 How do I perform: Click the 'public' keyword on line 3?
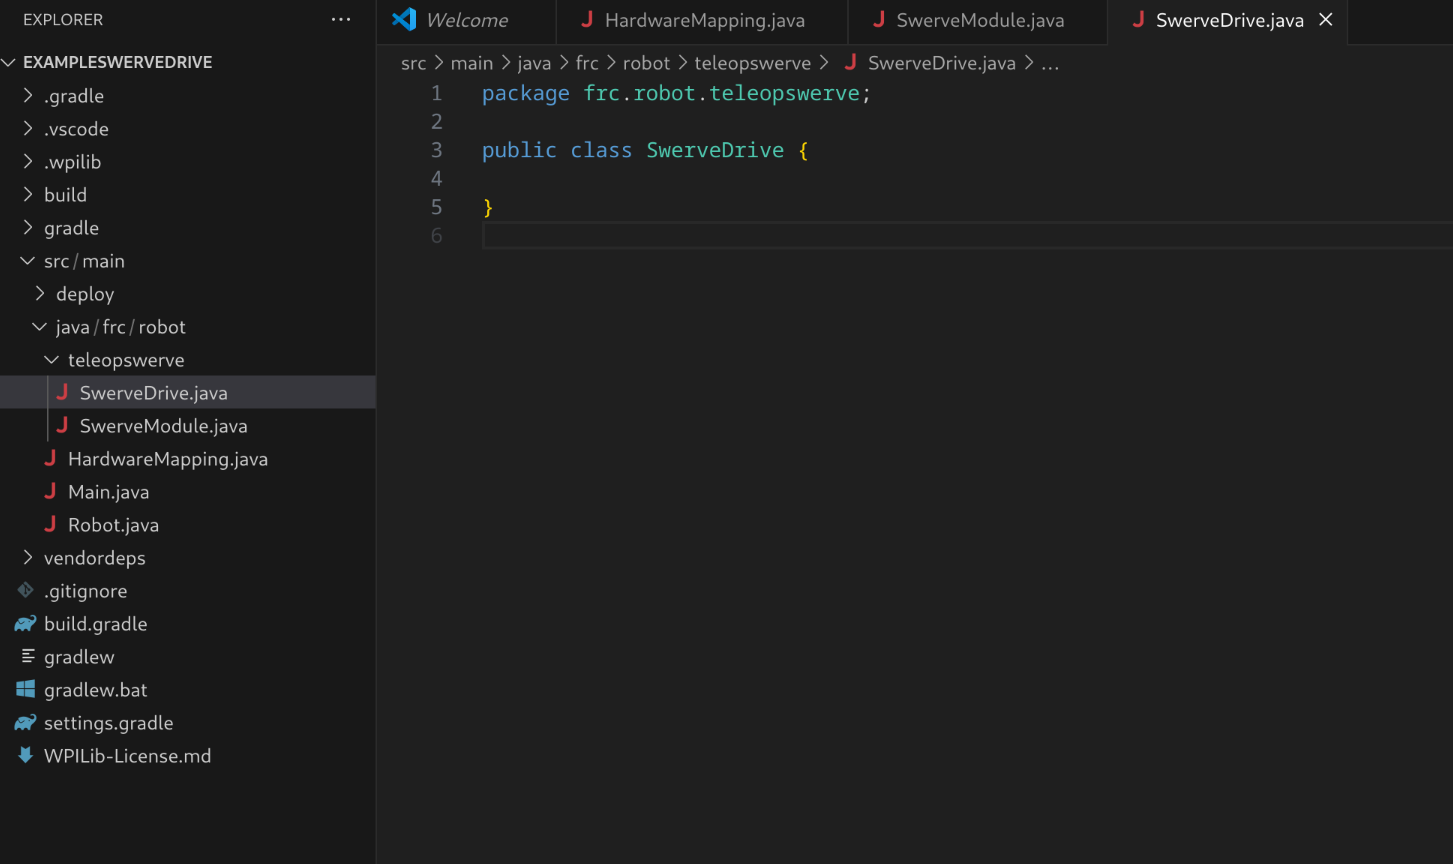click(x=519, y=151)
